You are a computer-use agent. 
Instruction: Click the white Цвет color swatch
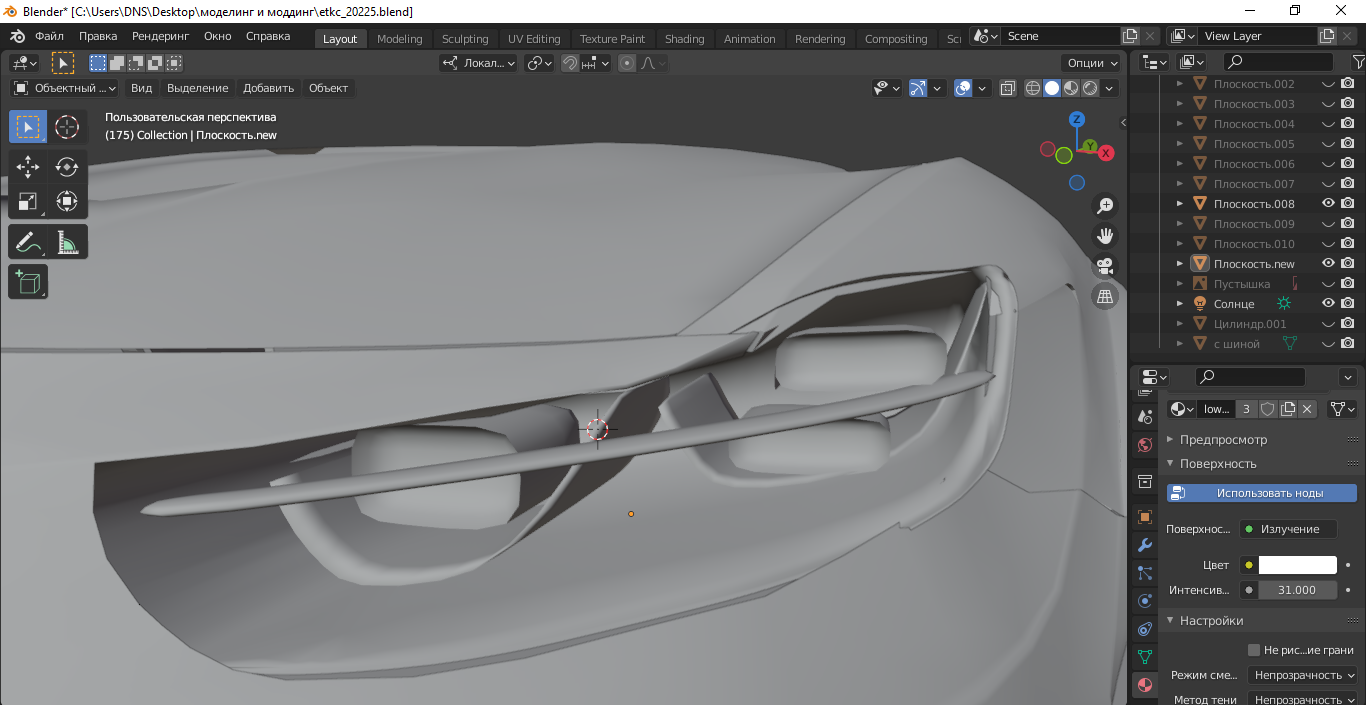[x=1297, y=565]
